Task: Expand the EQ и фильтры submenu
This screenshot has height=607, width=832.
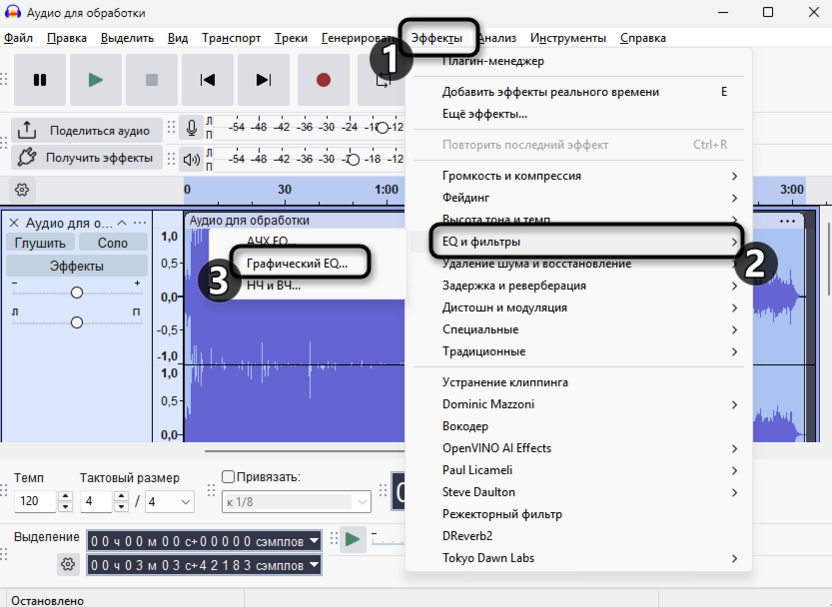Action: pyautogui.click(x=578, y=241)
